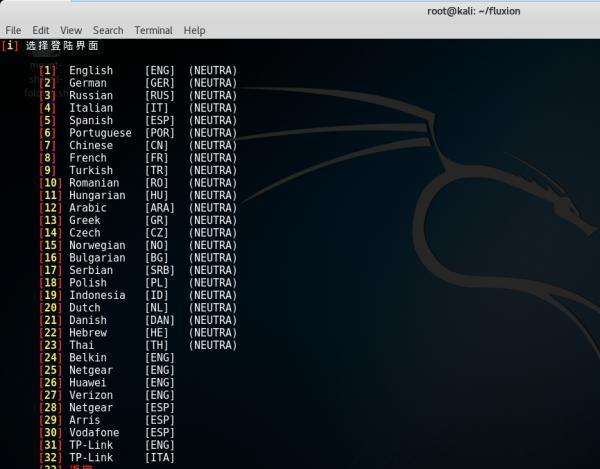
Task: Click the Czech list entry
Action: [85, 233]
